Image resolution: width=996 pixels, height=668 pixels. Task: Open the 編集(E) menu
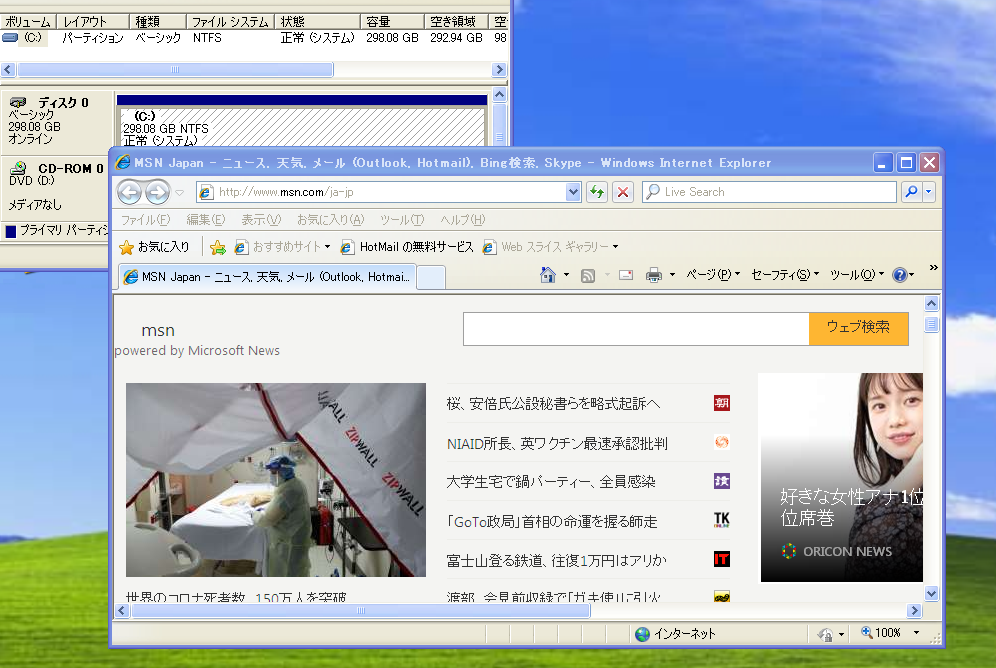tap(205, 220)
